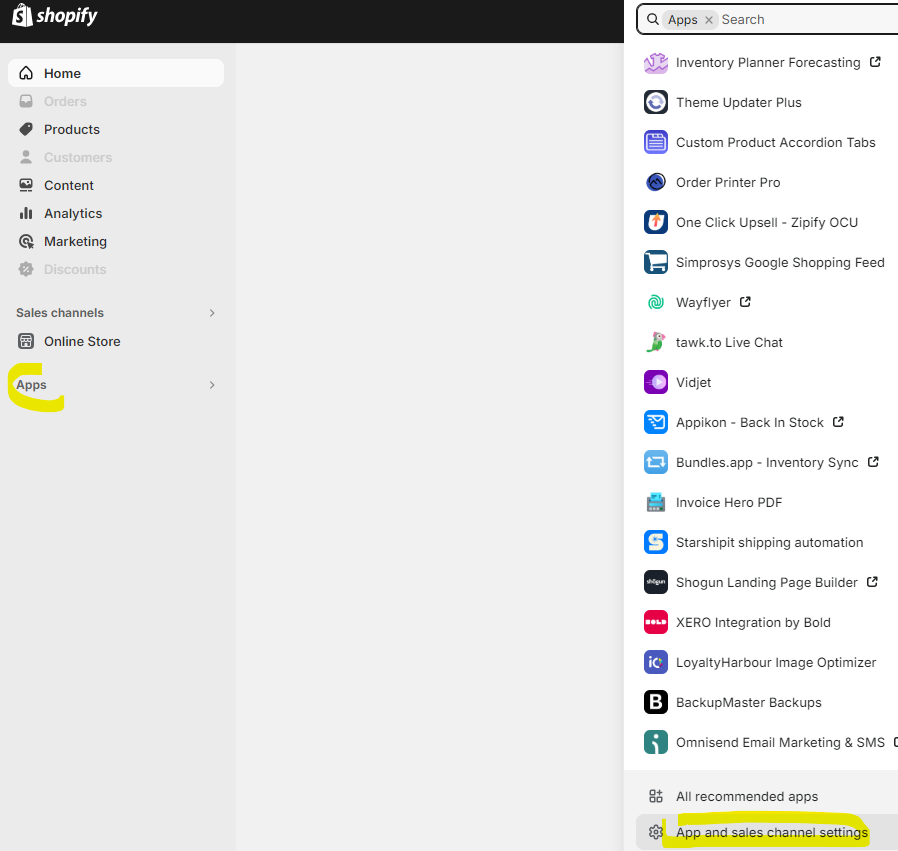Open App and sales channel settings

770,832
